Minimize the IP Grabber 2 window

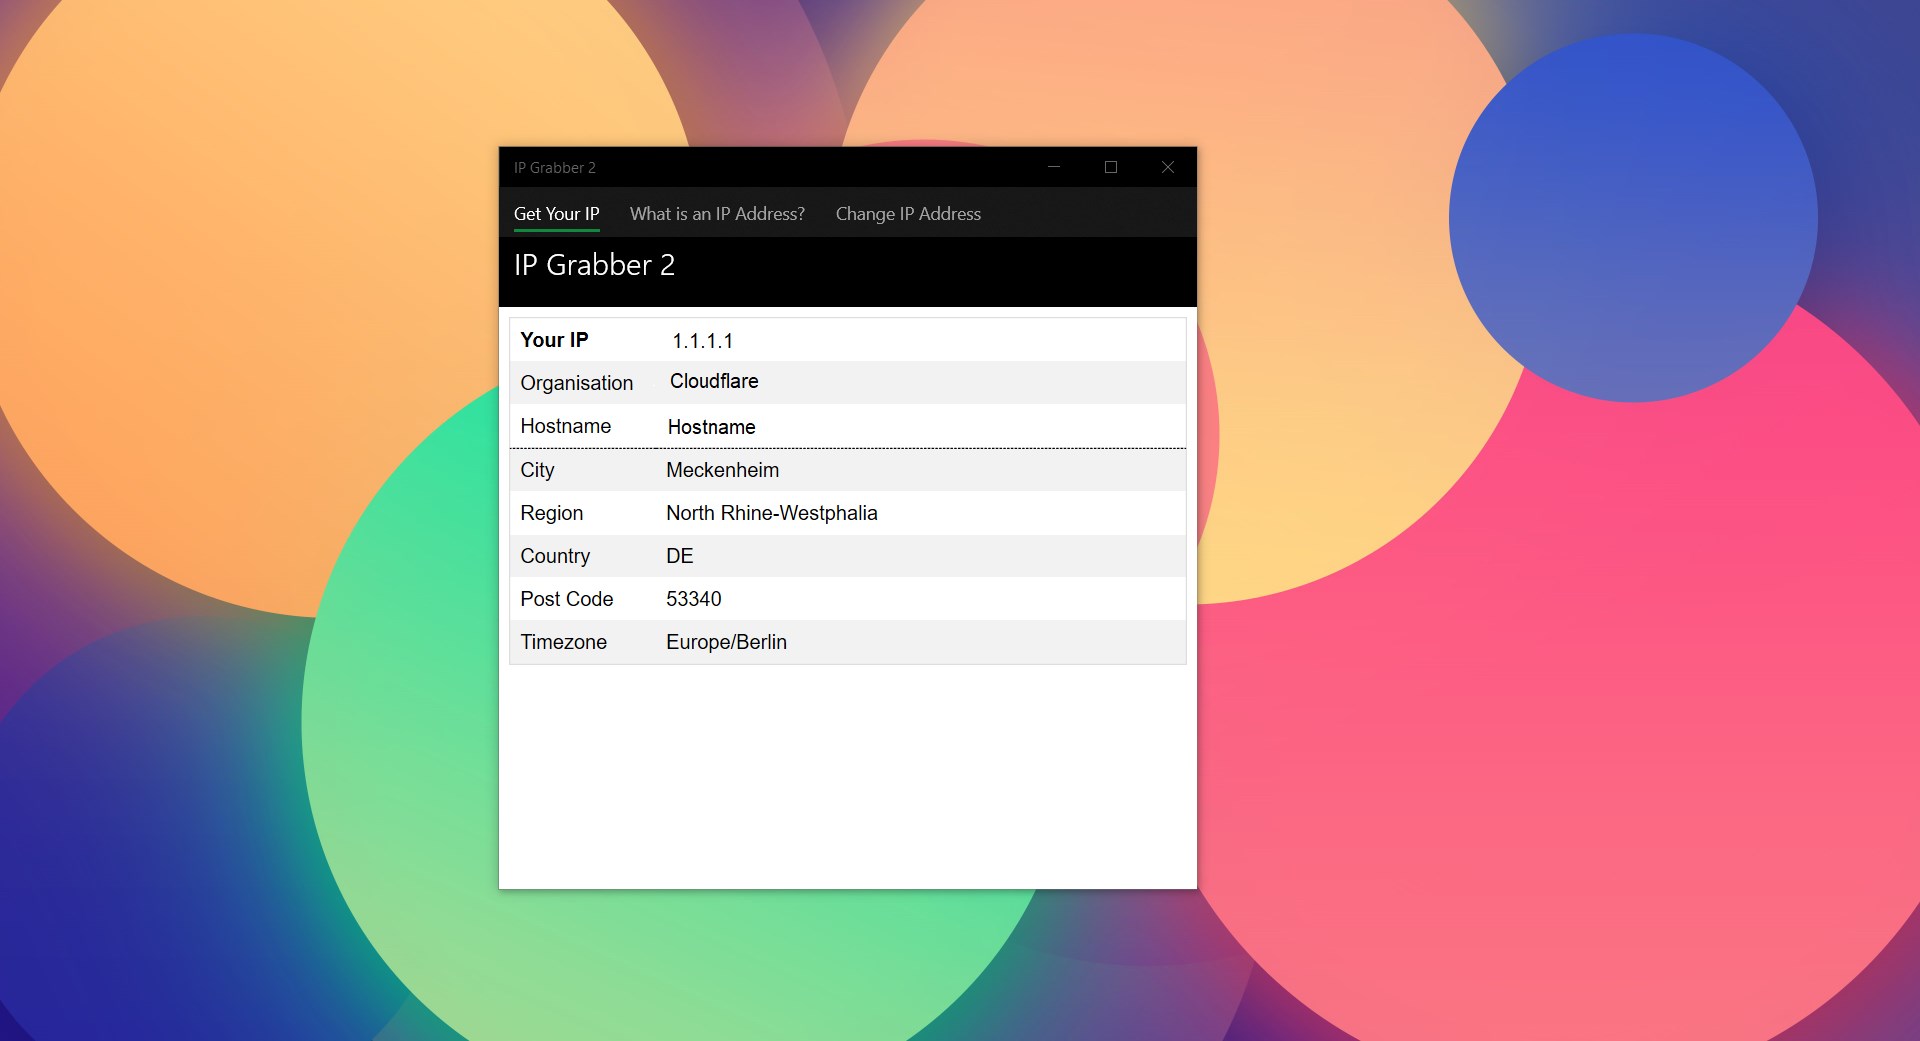[x=1053, y=167]
